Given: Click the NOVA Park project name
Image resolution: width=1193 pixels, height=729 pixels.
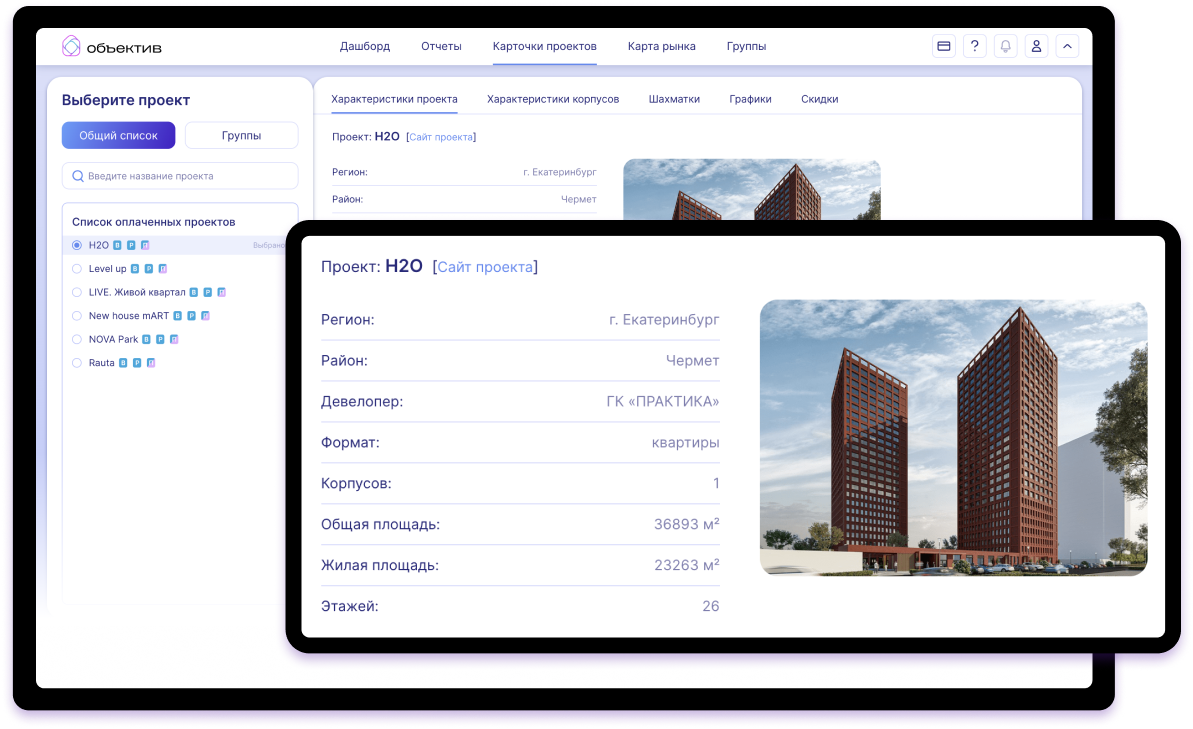Looking at the screenshot, I should click(x=113, y=340).
